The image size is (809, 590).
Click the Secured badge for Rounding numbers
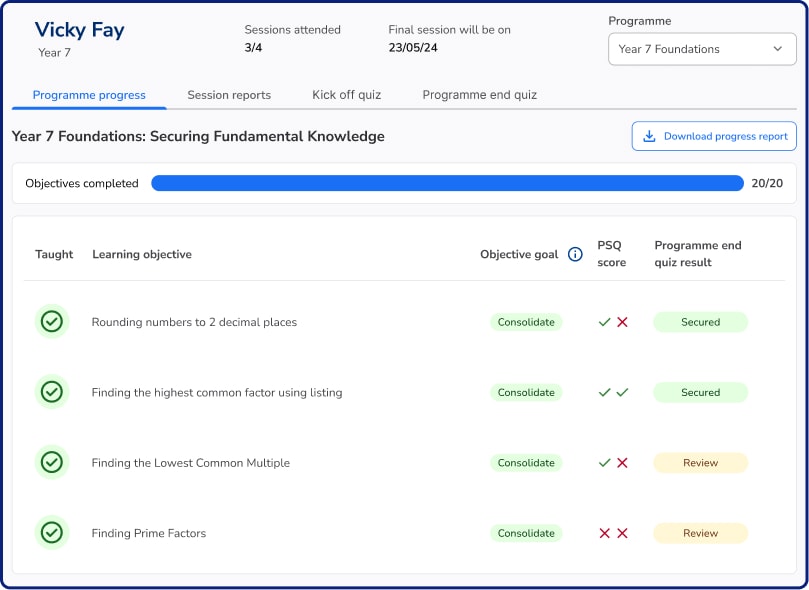point(700,322)
